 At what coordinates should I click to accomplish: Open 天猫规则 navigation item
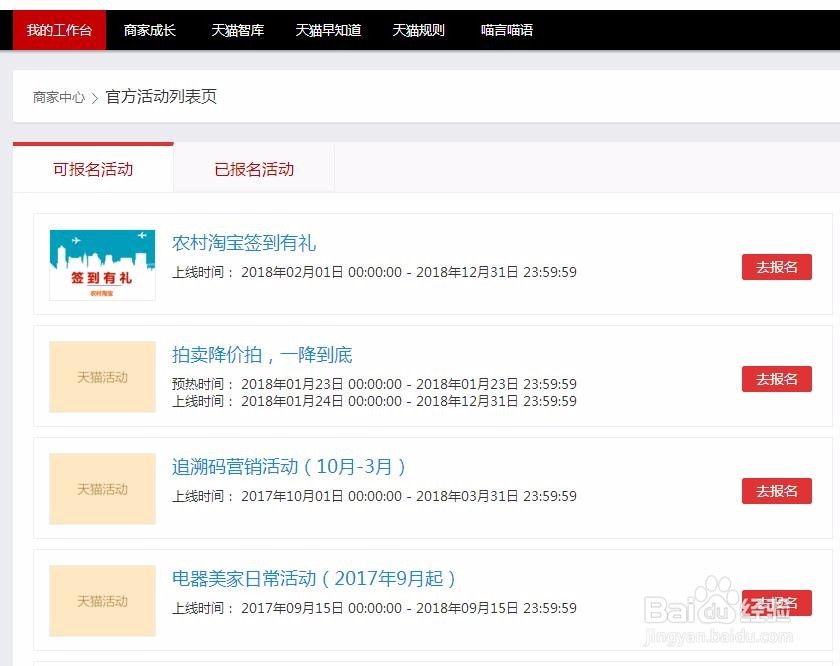(x=418, y=30)
